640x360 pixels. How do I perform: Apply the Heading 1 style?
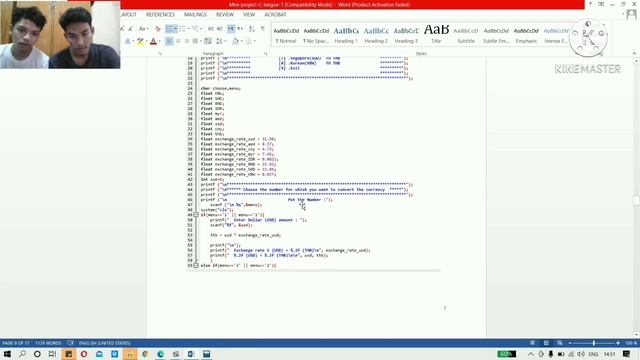coord(346,35)
